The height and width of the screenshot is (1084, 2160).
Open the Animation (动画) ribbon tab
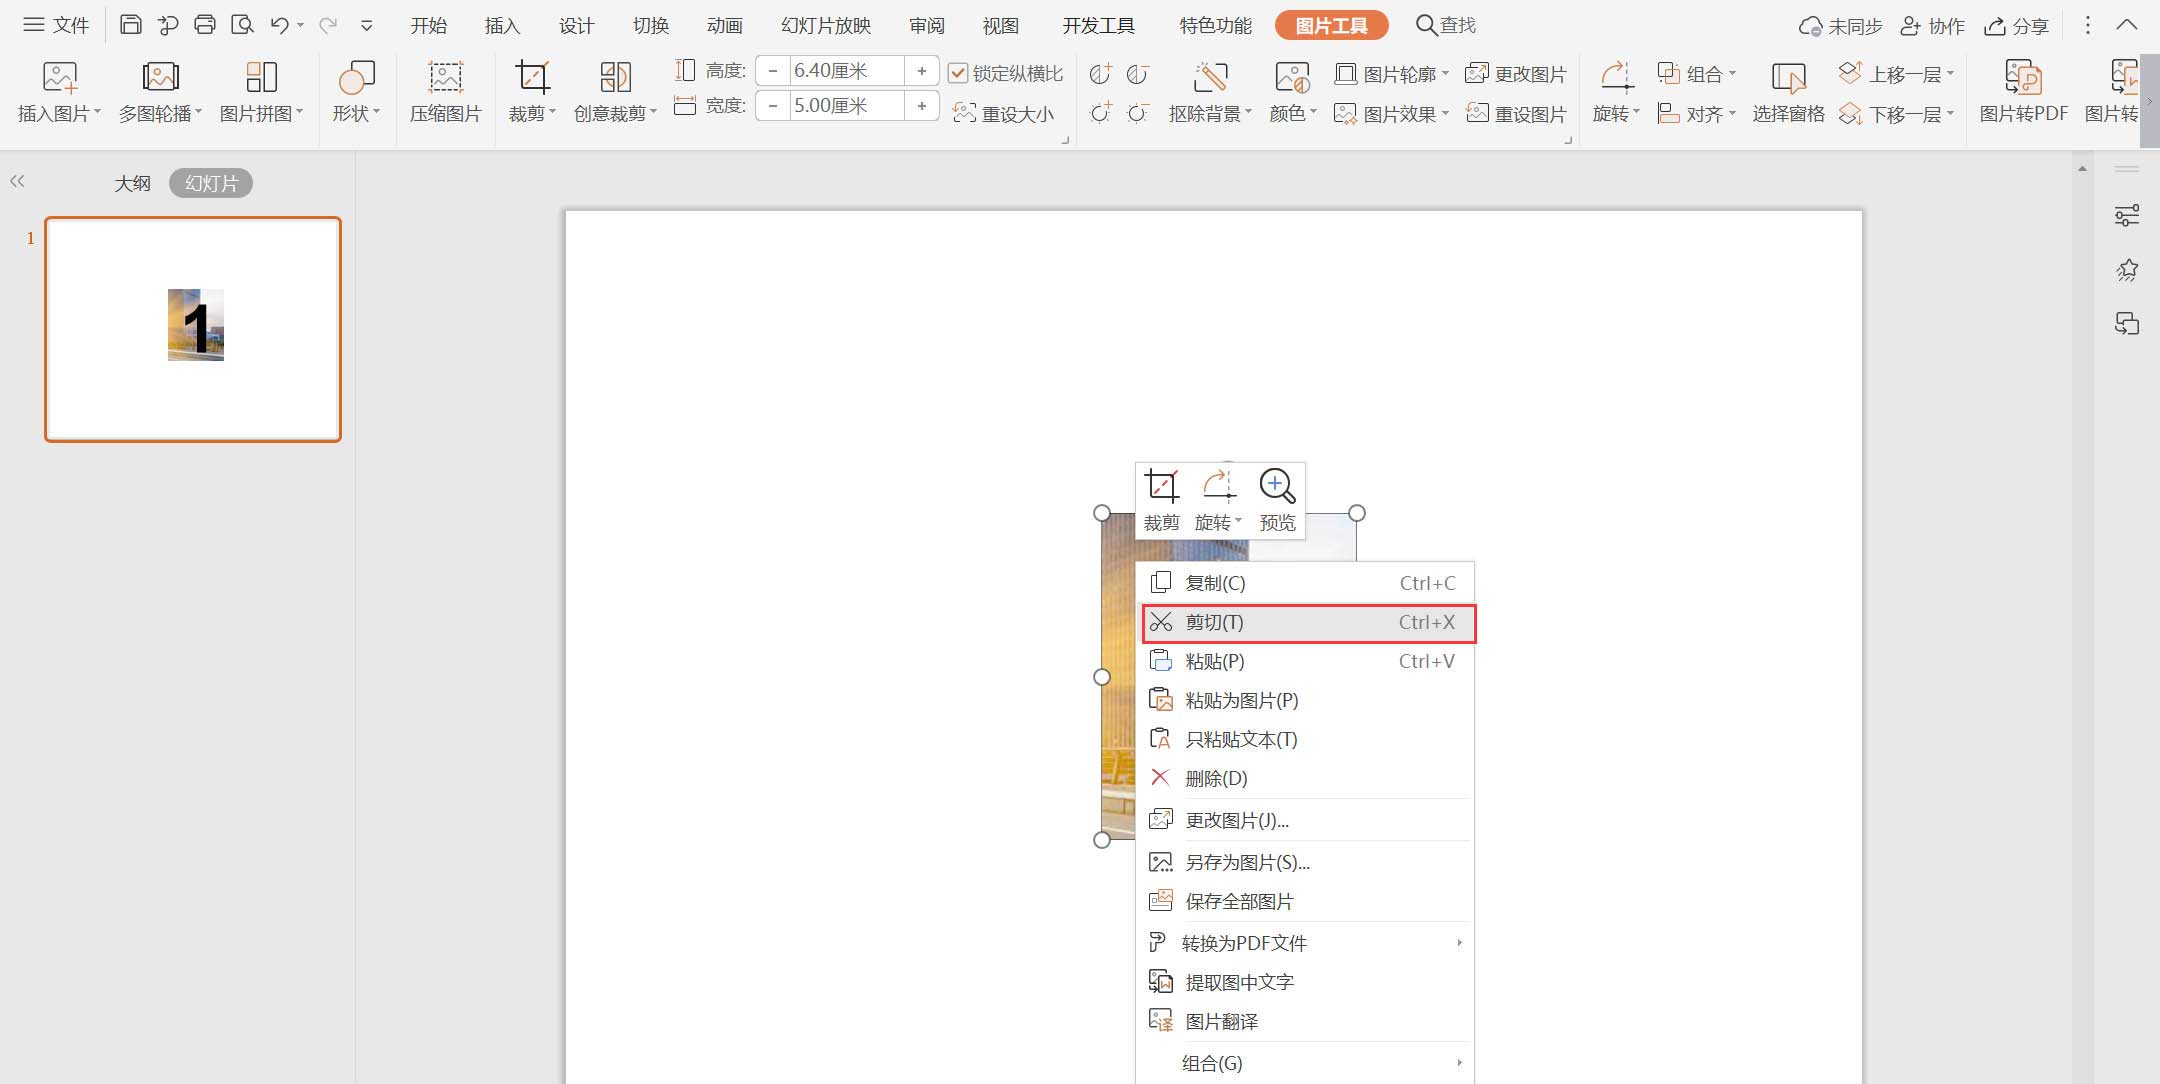click(724, 25)
